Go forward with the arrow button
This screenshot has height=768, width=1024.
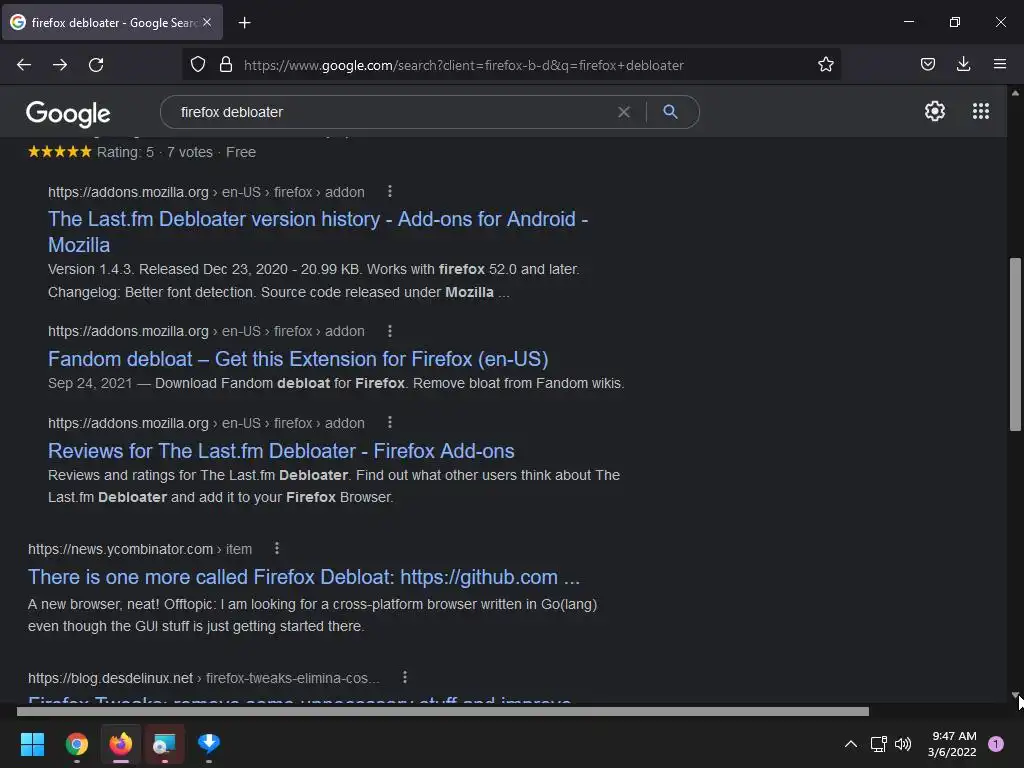(60, 65)
